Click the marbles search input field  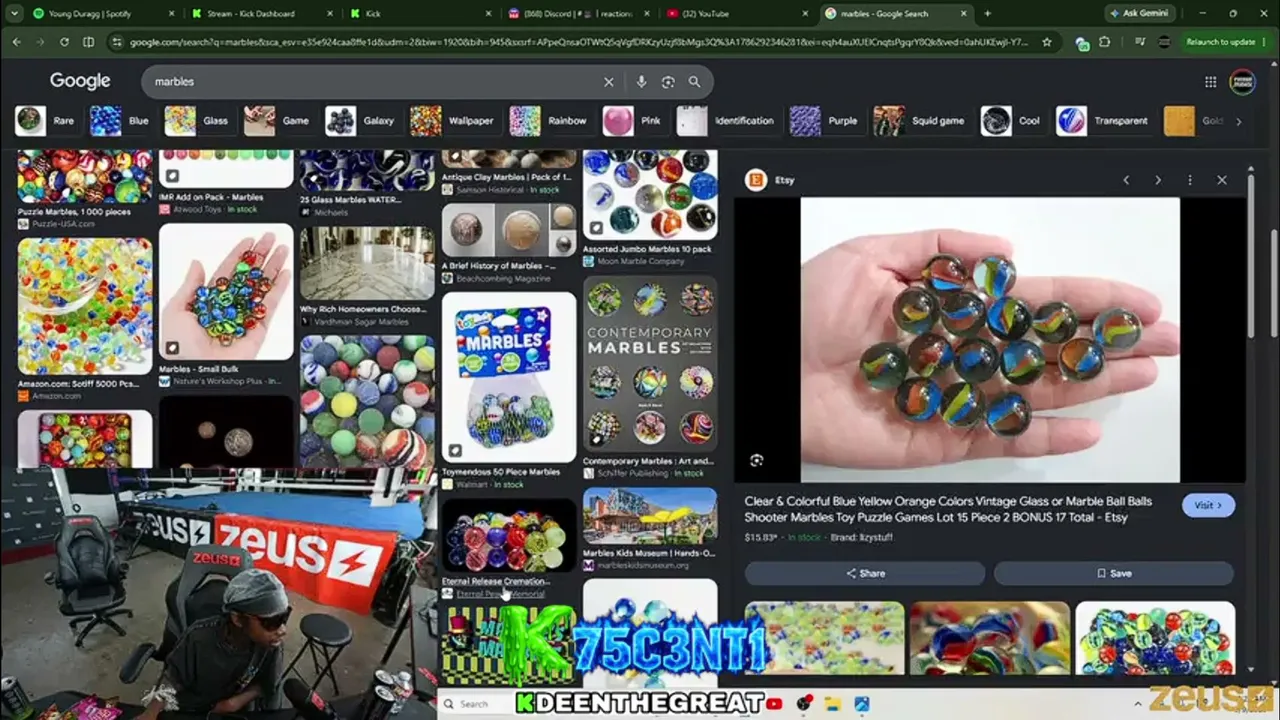coord(370,82)
